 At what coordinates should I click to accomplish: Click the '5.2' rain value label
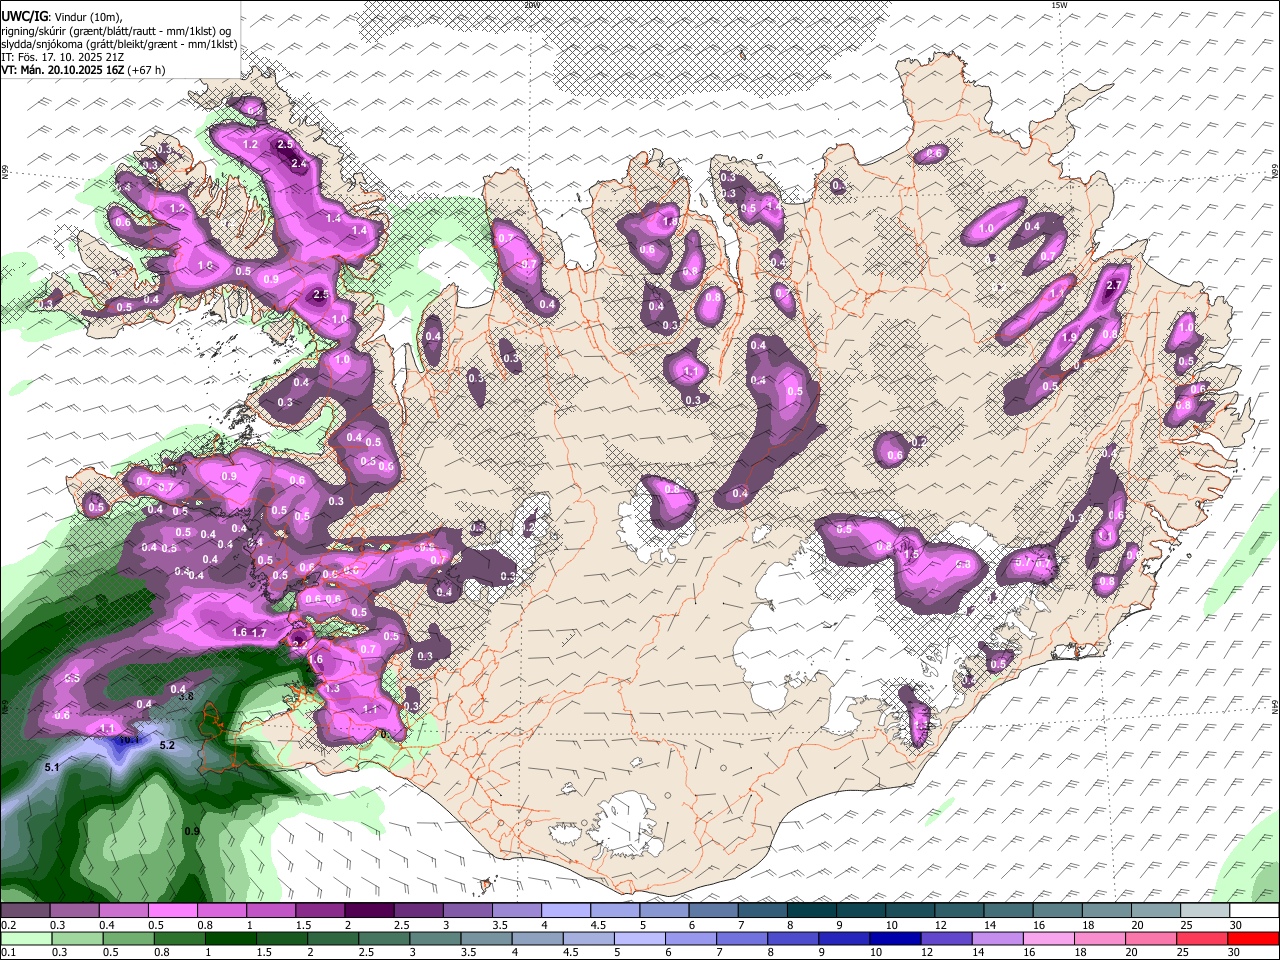pyautogui.click(x=167, y=745)
